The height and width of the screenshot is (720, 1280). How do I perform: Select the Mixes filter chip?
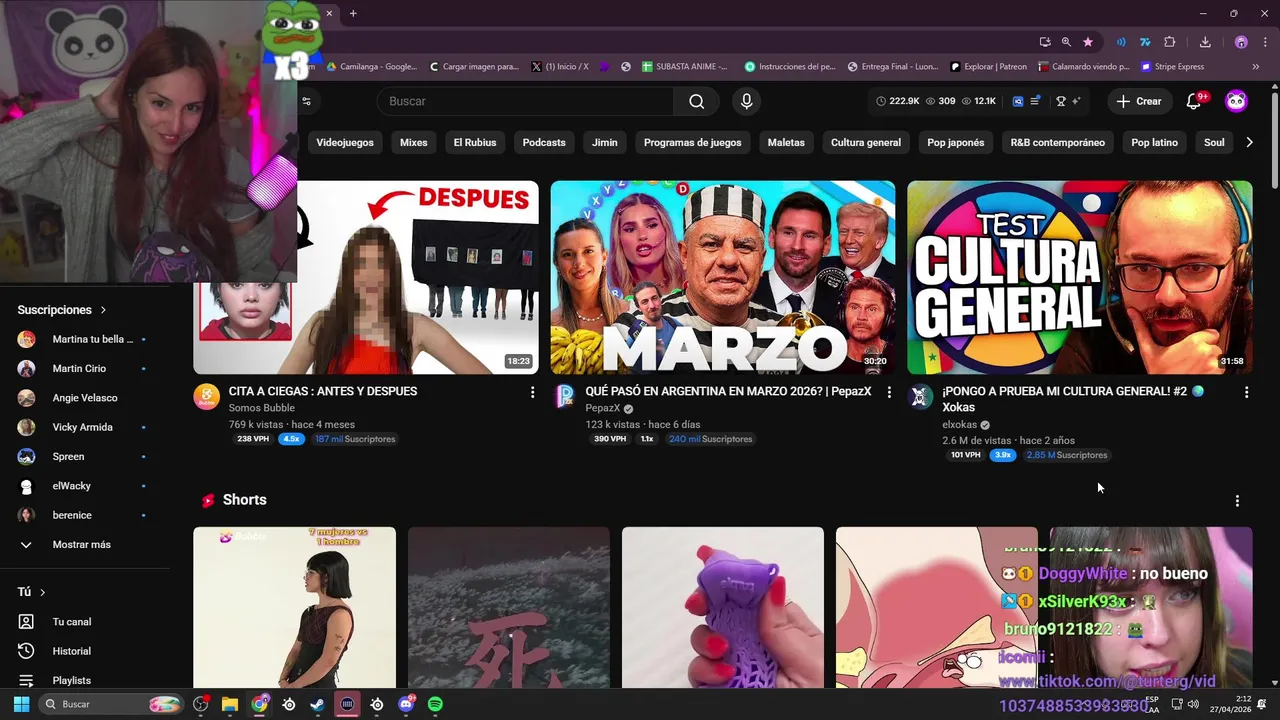click(413, 142)
